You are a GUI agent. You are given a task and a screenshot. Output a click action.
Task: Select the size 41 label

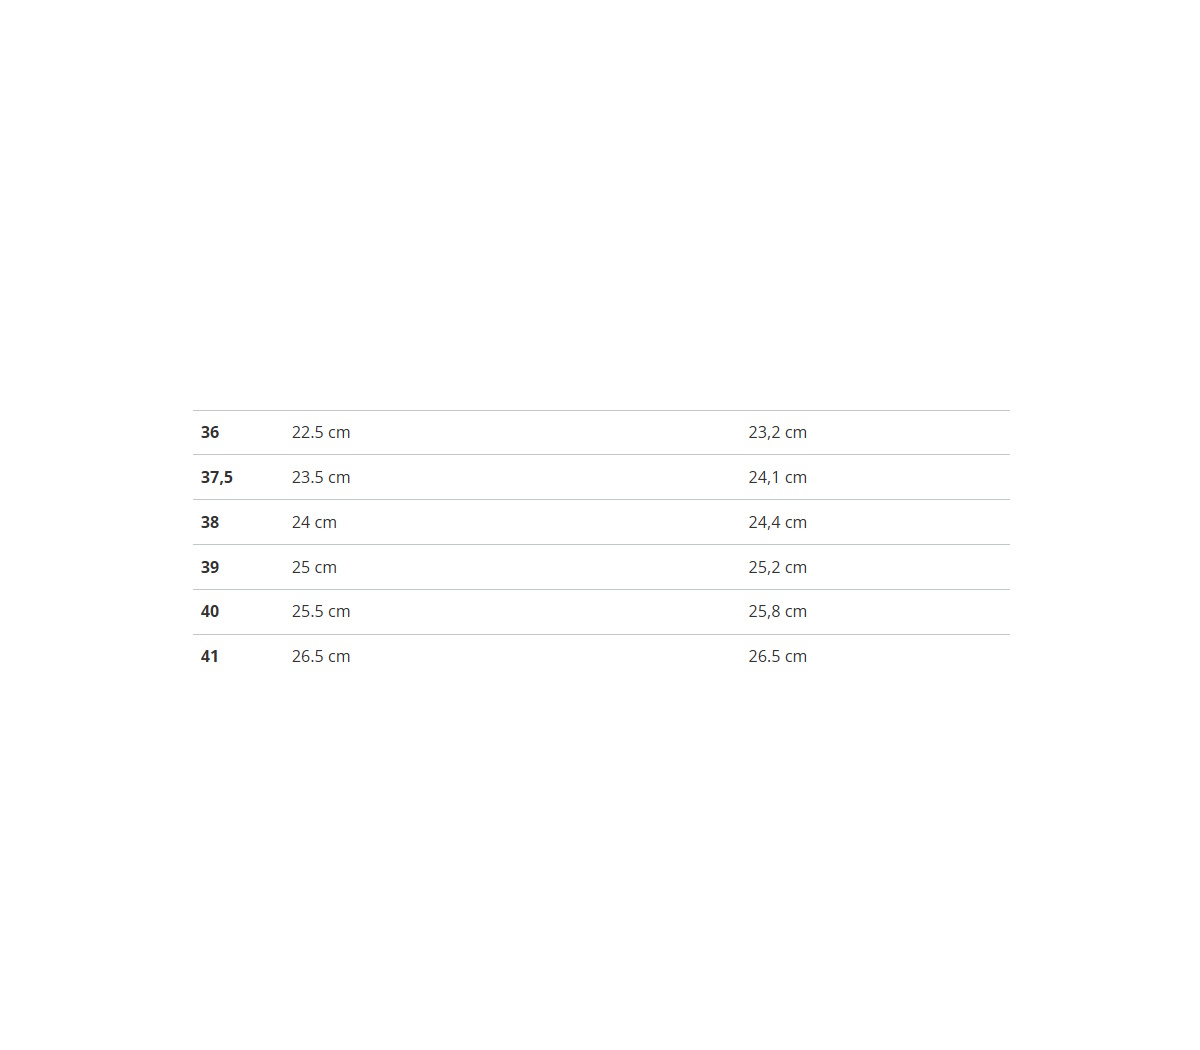(x=210, y=657)
